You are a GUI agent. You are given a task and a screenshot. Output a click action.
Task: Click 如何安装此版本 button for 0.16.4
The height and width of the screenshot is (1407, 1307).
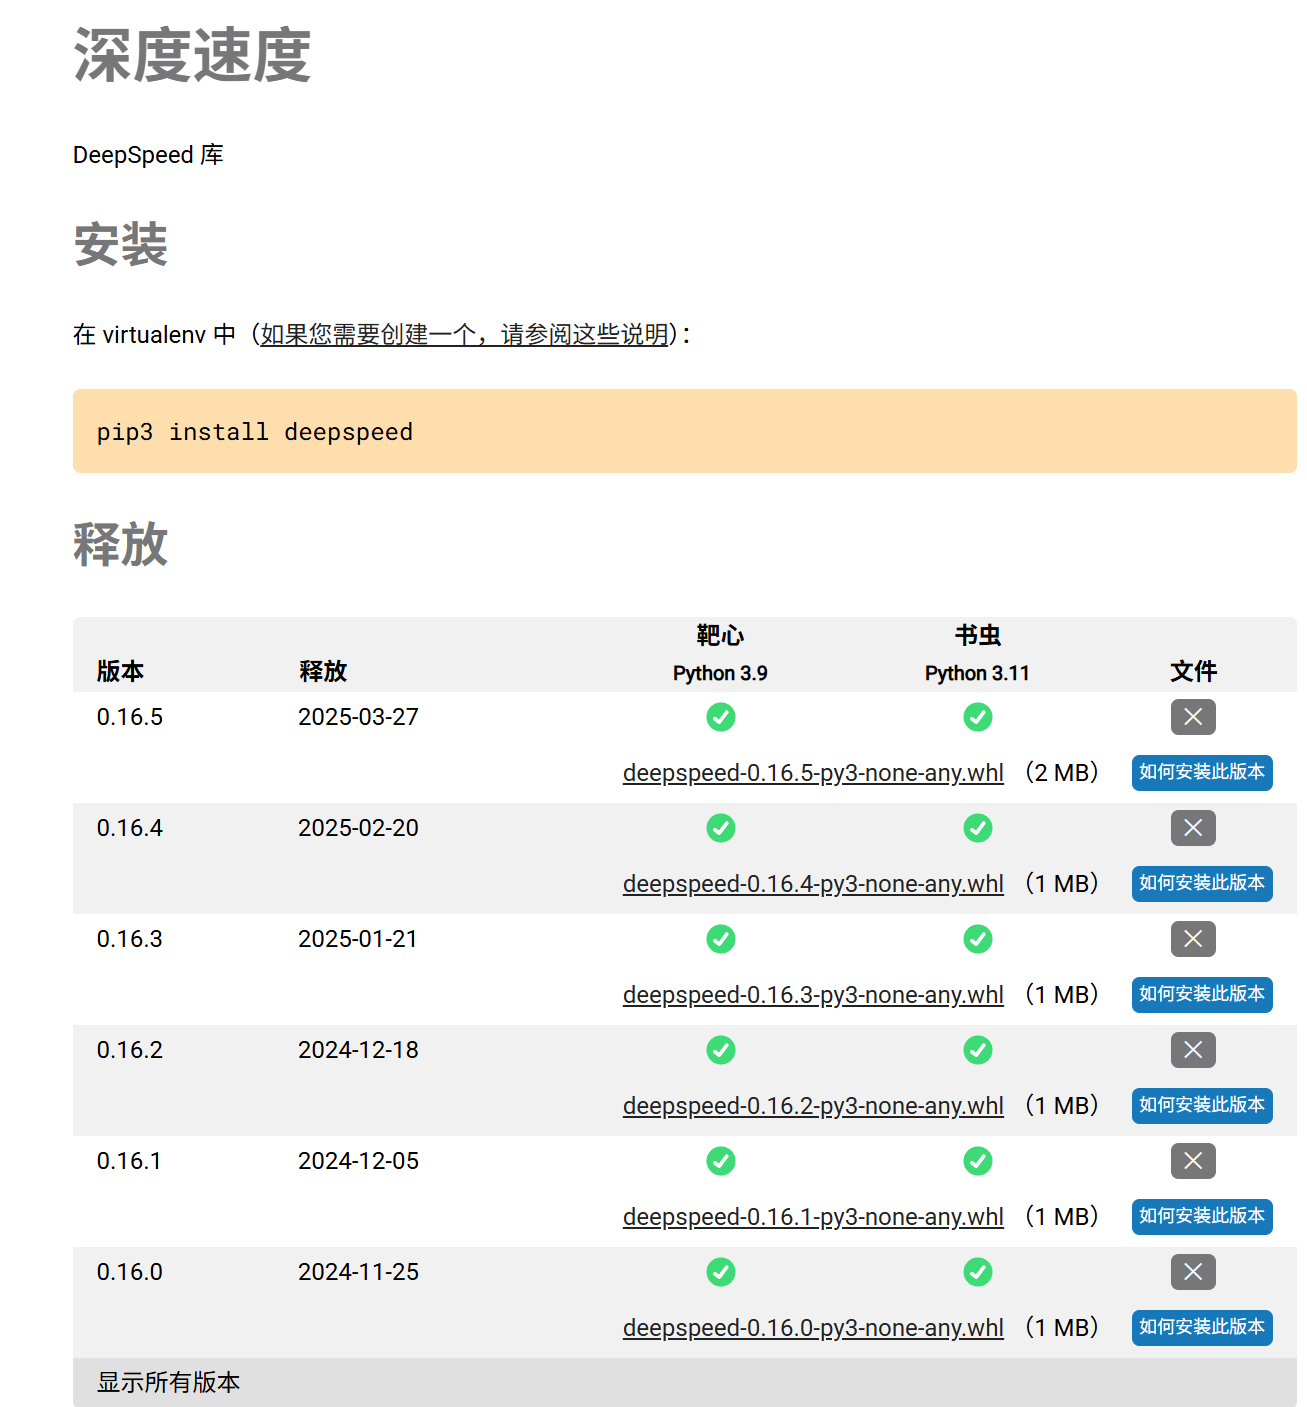(1202, 884)
